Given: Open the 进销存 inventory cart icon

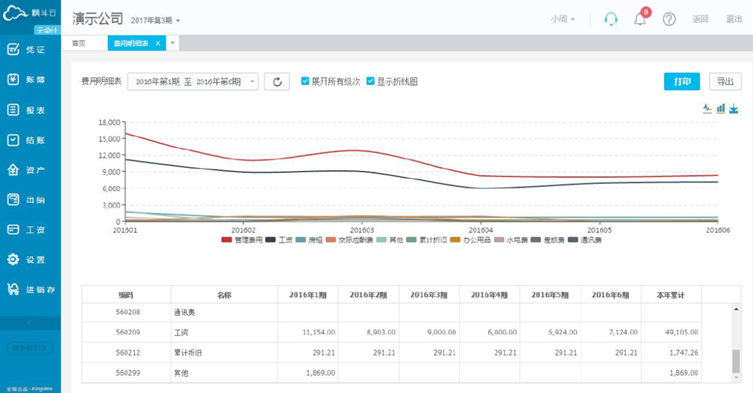Looking at the screenshot, I should click(x=13, y=289).
